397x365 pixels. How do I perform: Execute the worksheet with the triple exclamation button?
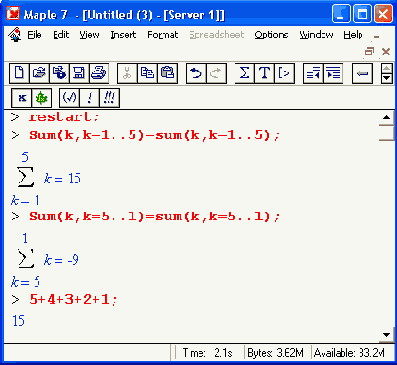point(109,98)
